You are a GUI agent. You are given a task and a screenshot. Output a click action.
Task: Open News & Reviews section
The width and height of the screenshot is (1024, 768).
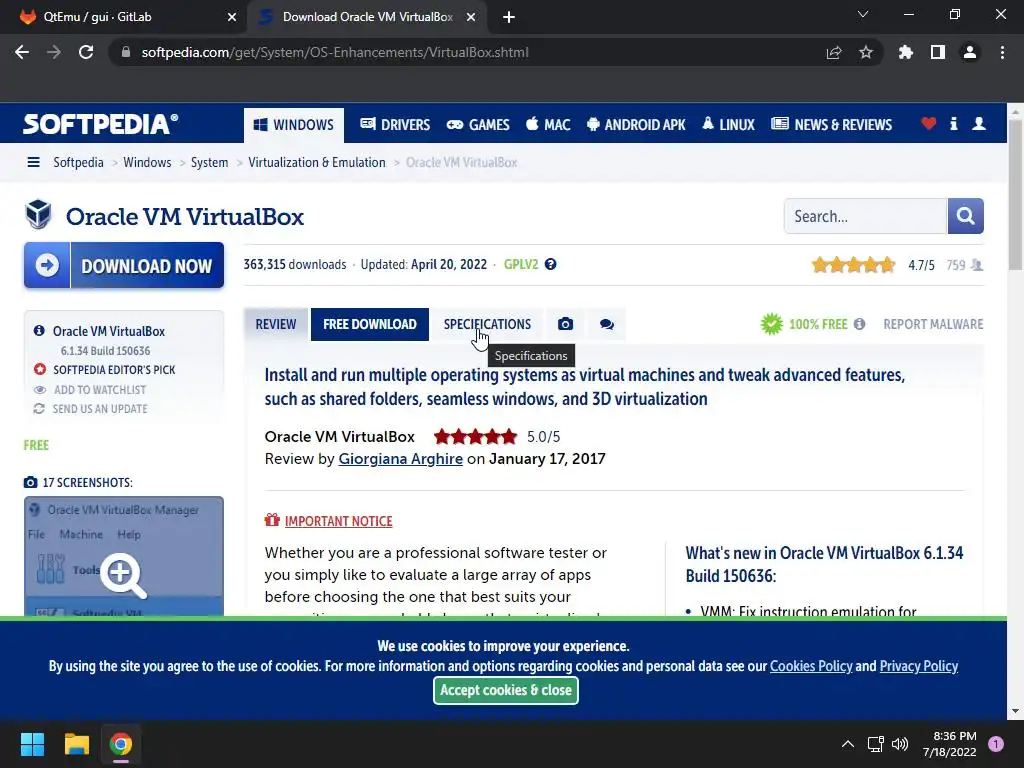[x=831, y=125]
